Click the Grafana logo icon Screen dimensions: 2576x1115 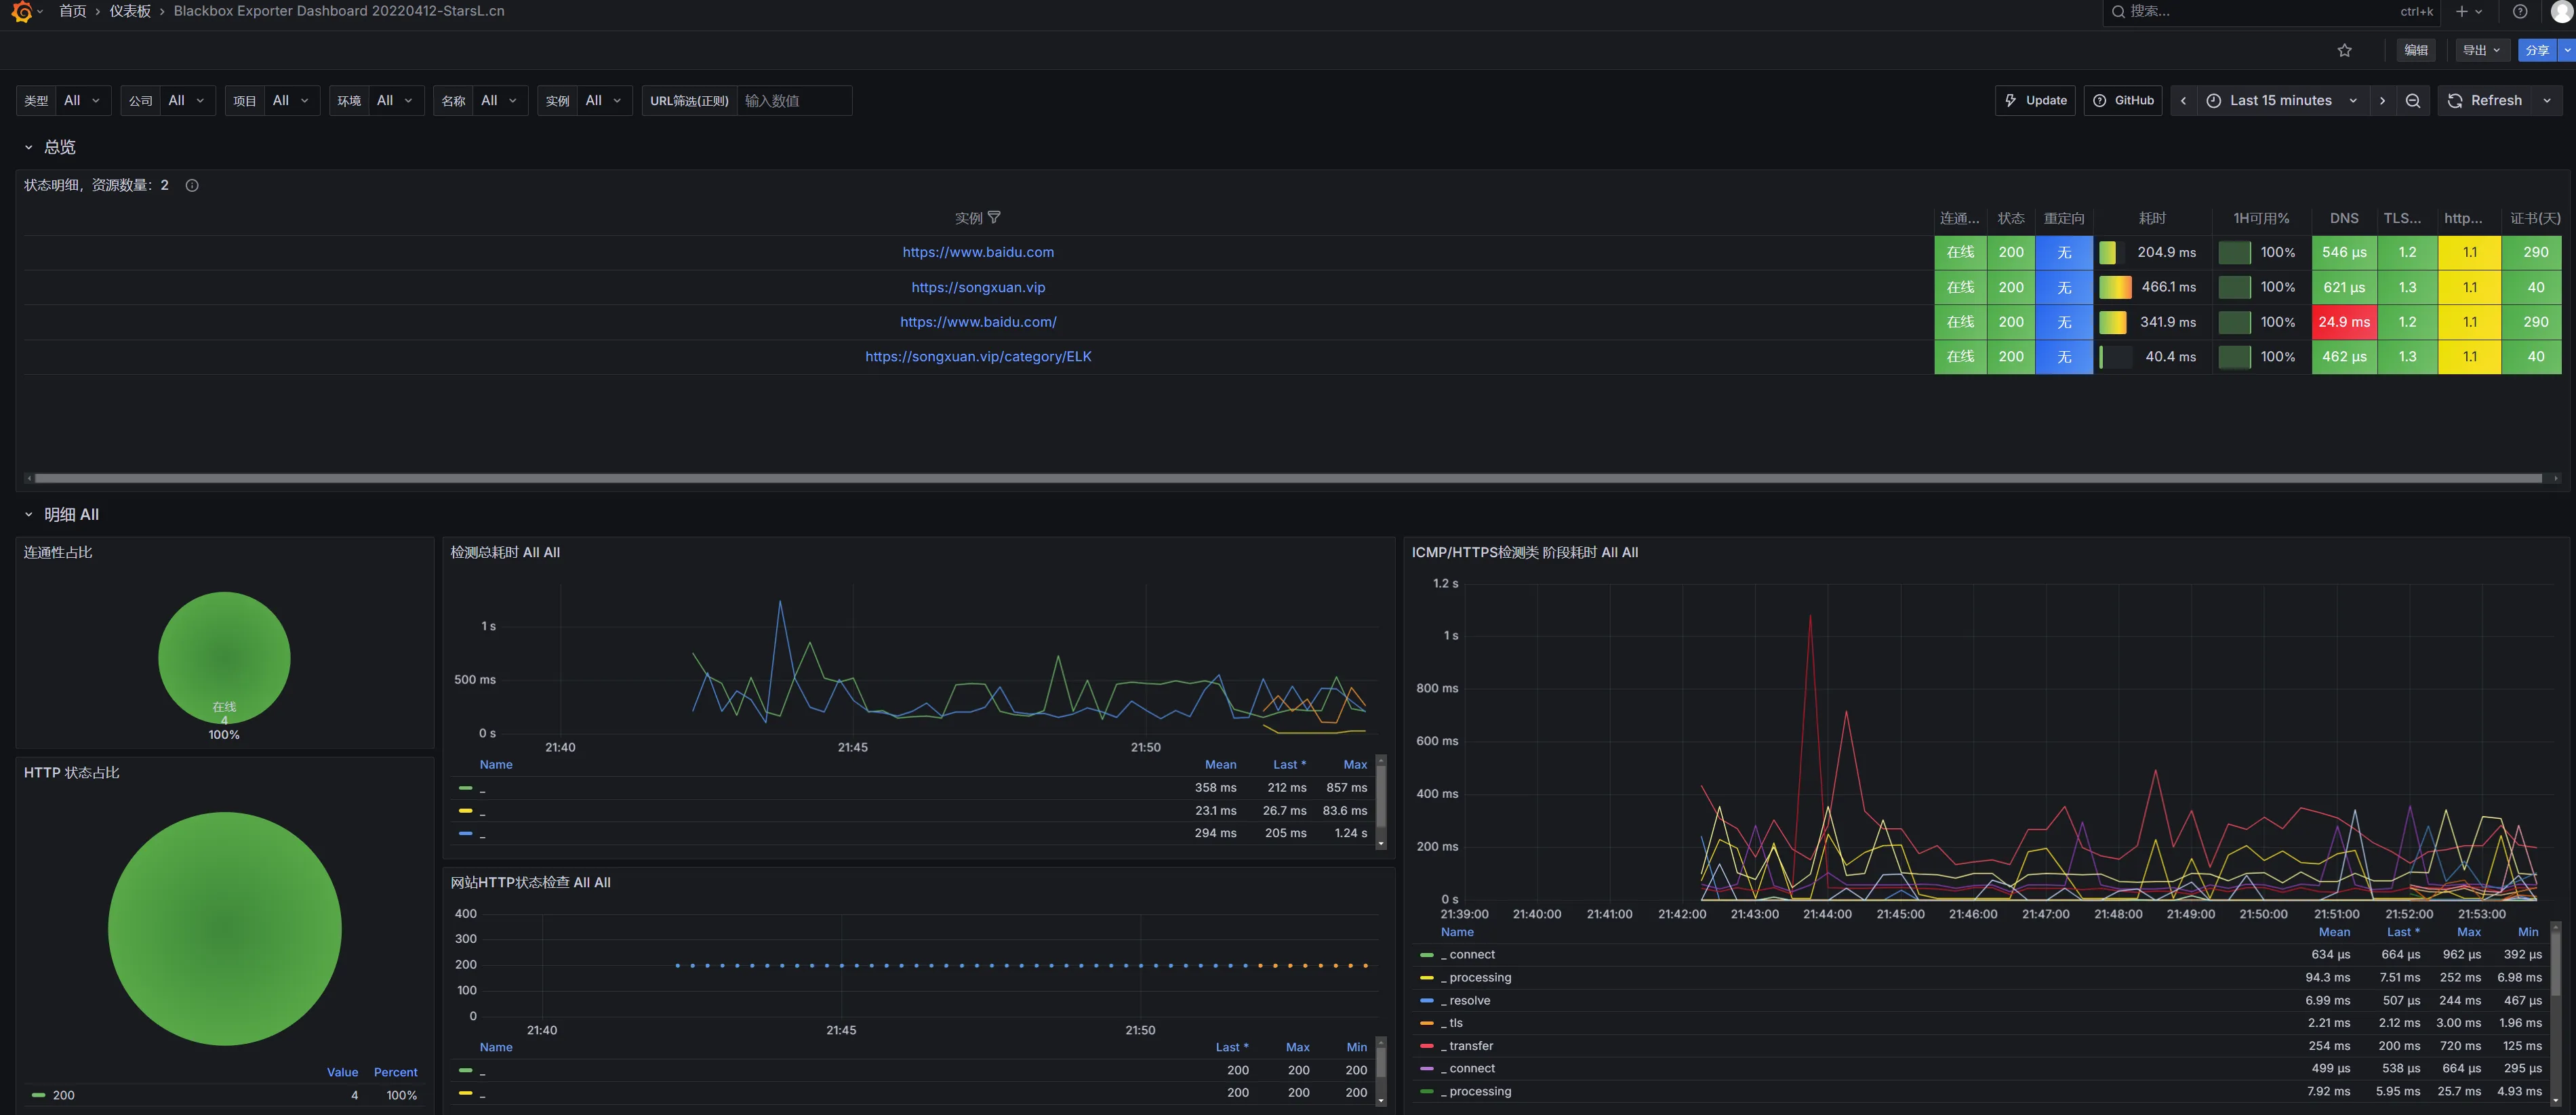[22, 11]
